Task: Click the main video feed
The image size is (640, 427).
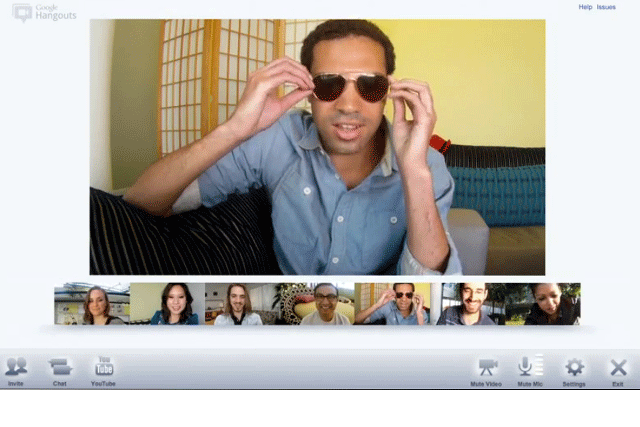Action: point(318,147)
